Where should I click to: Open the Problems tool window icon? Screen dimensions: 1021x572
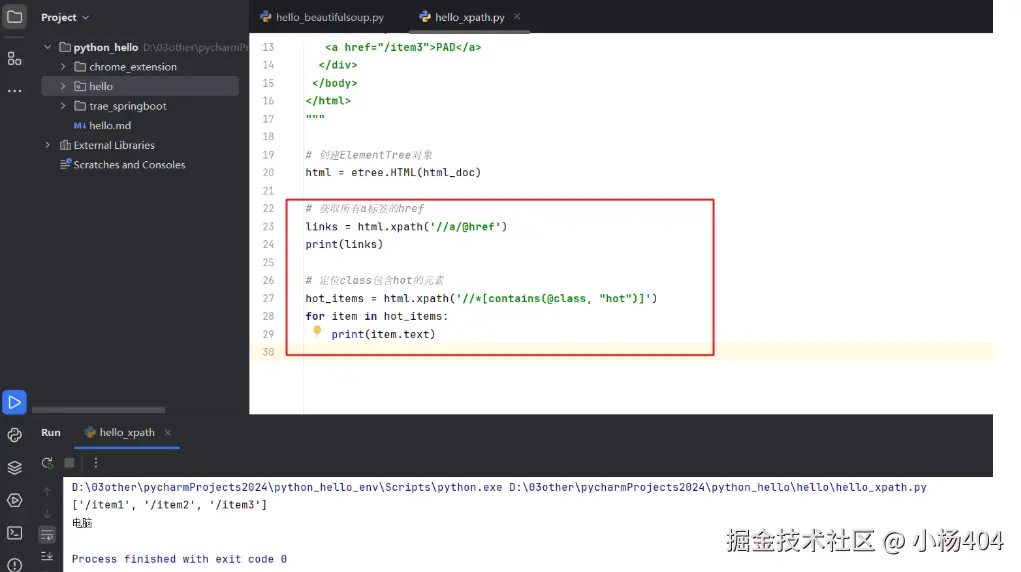point(14,564)
